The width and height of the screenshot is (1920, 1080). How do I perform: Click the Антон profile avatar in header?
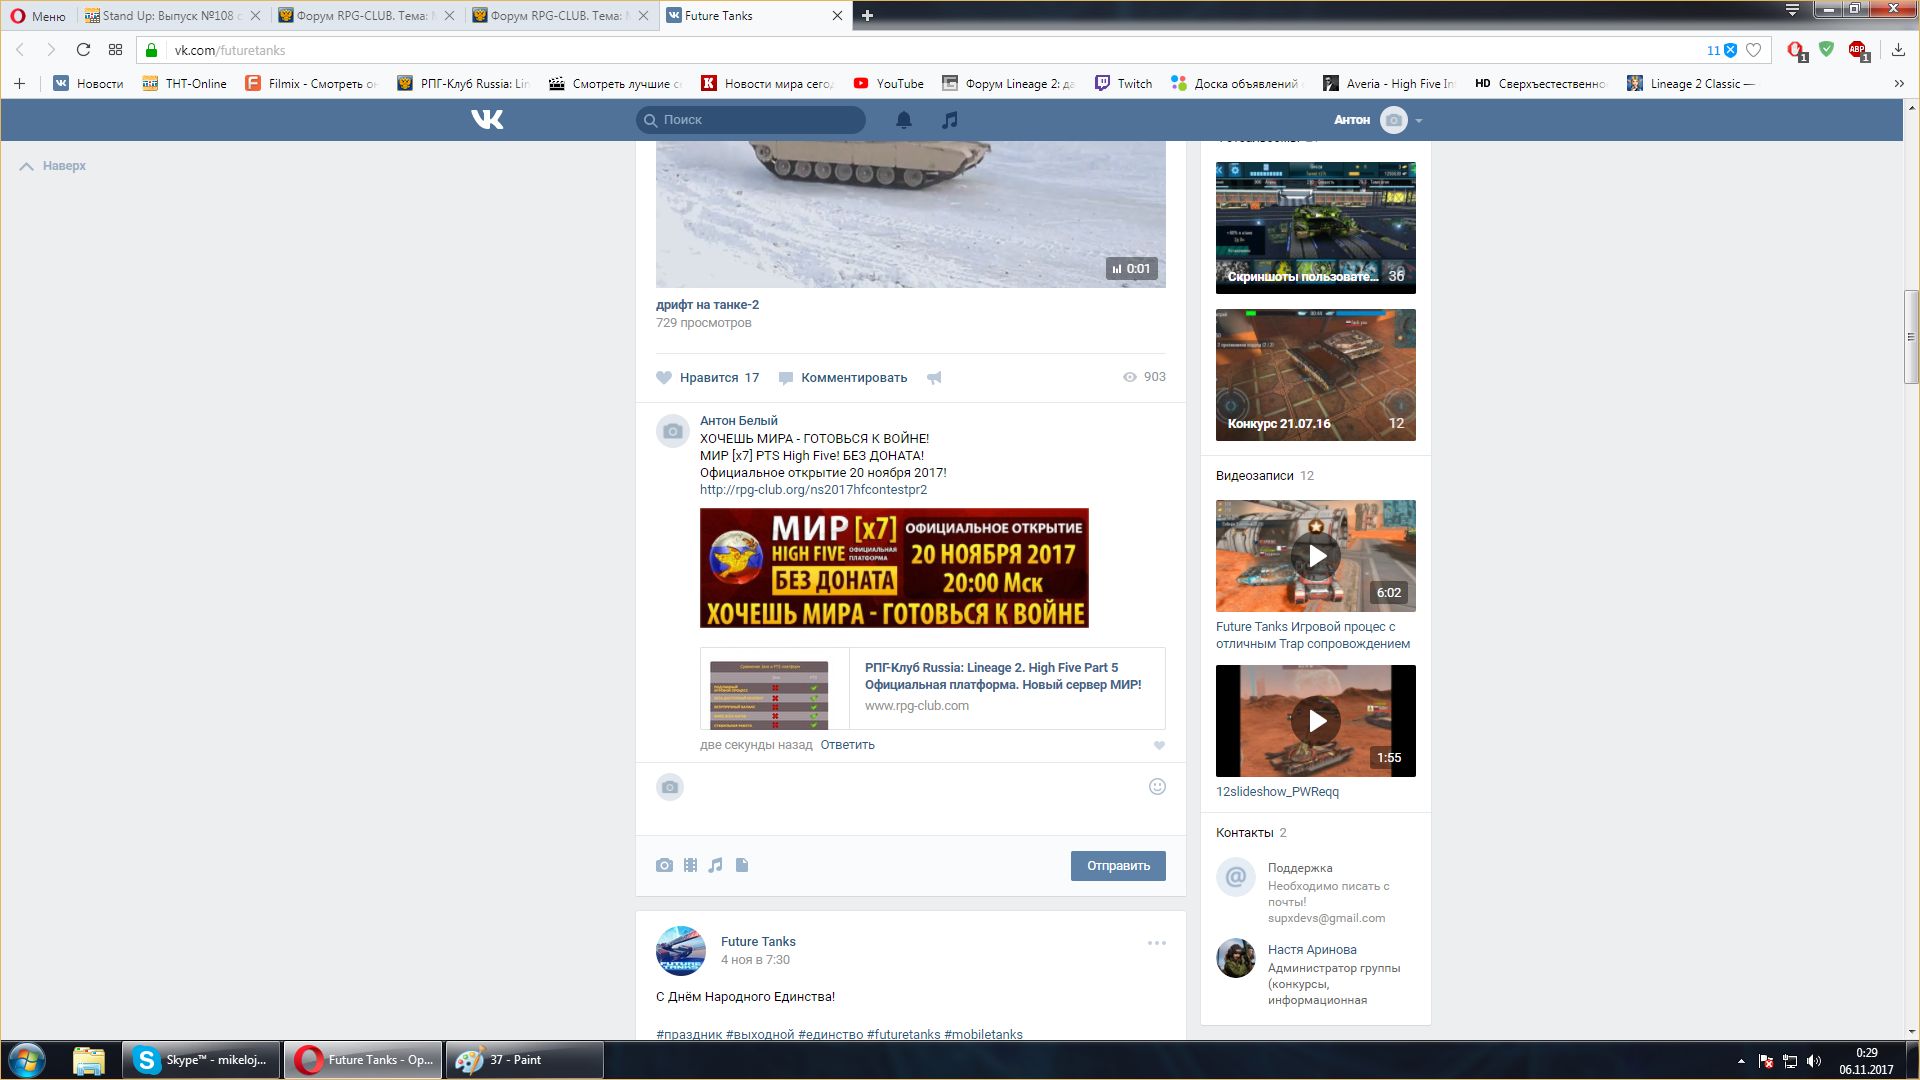click(x=1393, y=120)
